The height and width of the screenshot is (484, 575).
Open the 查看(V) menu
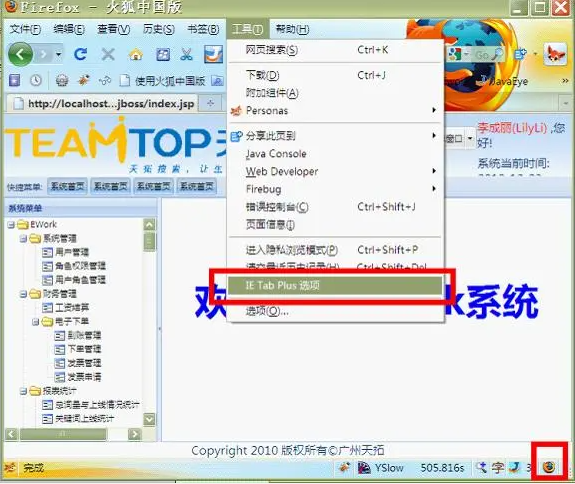[114, 29]
